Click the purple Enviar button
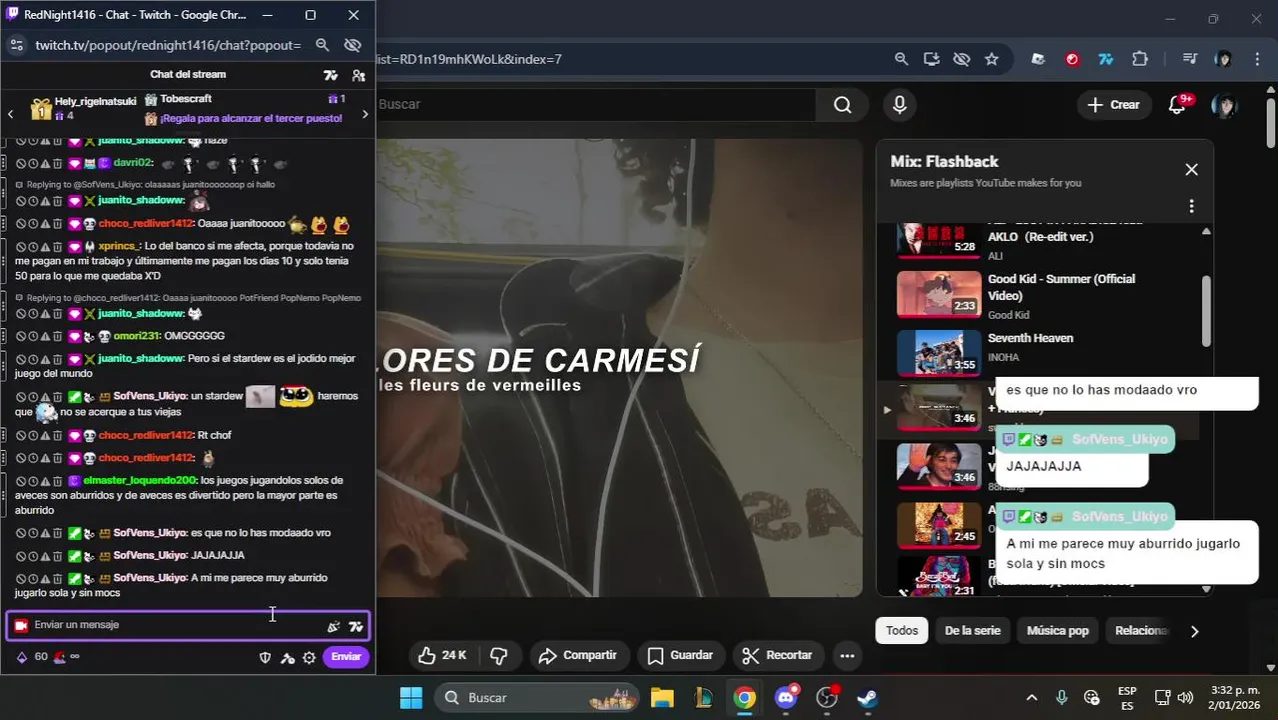 pyautogui.click(x=346, y=657)
